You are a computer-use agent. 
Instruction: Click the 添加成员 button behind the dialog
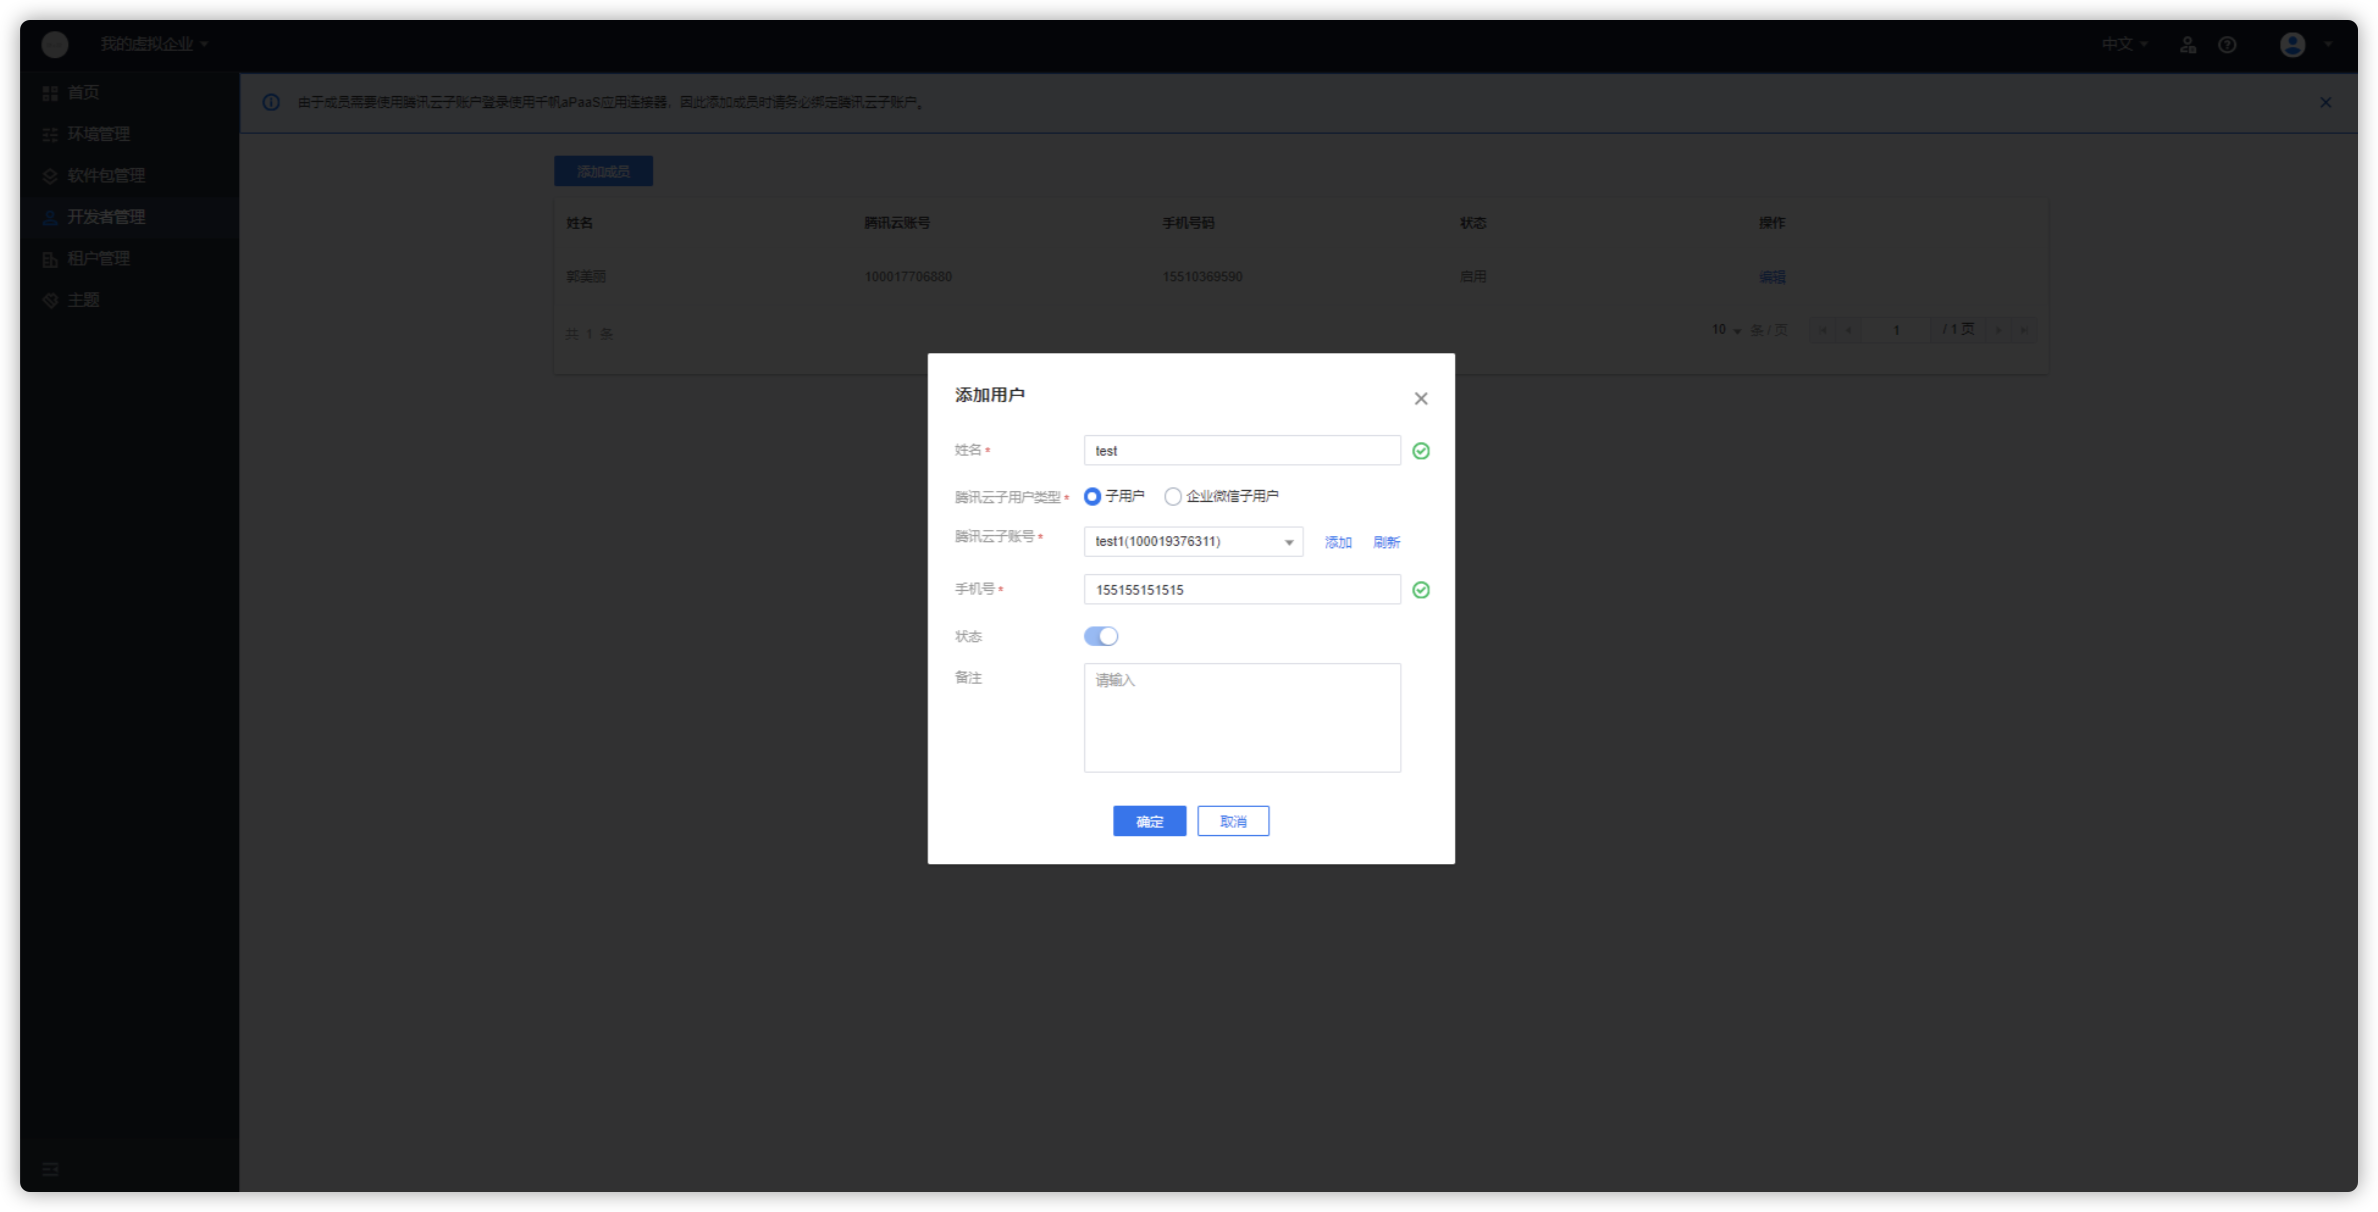[x=603, y=171]
